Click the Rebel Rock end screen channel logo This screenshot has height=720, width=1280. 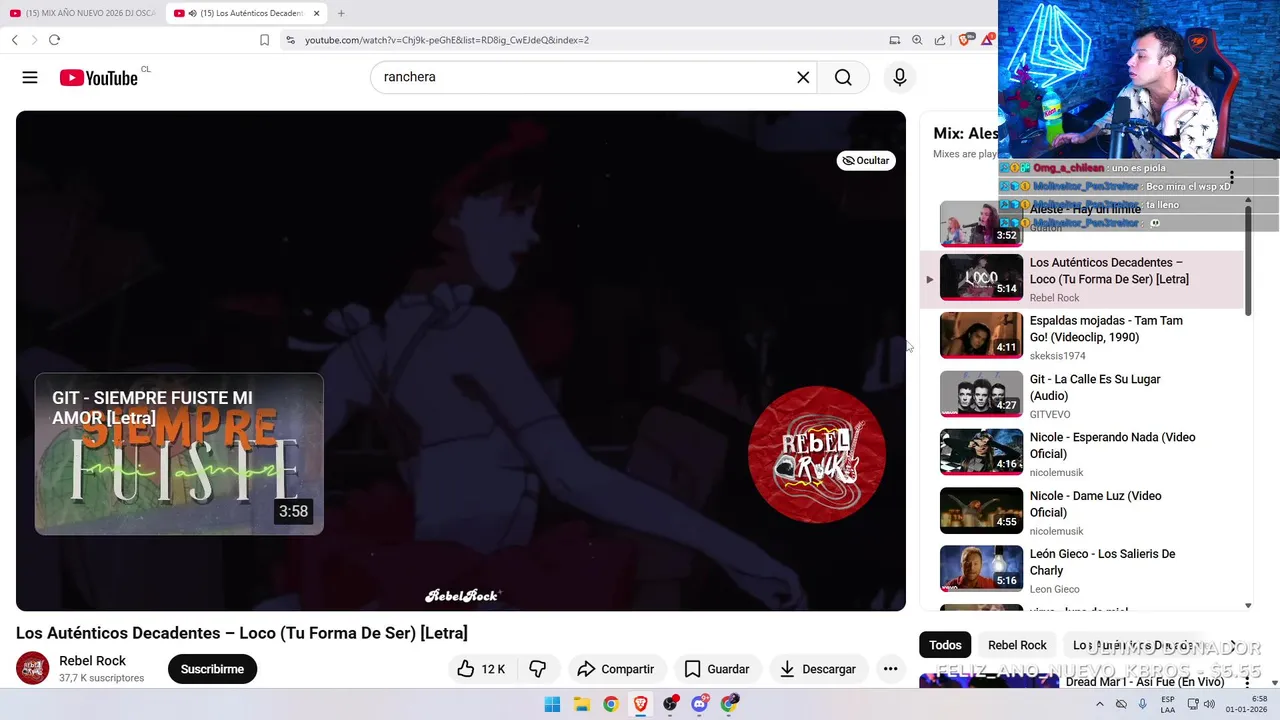pos(816,454)
